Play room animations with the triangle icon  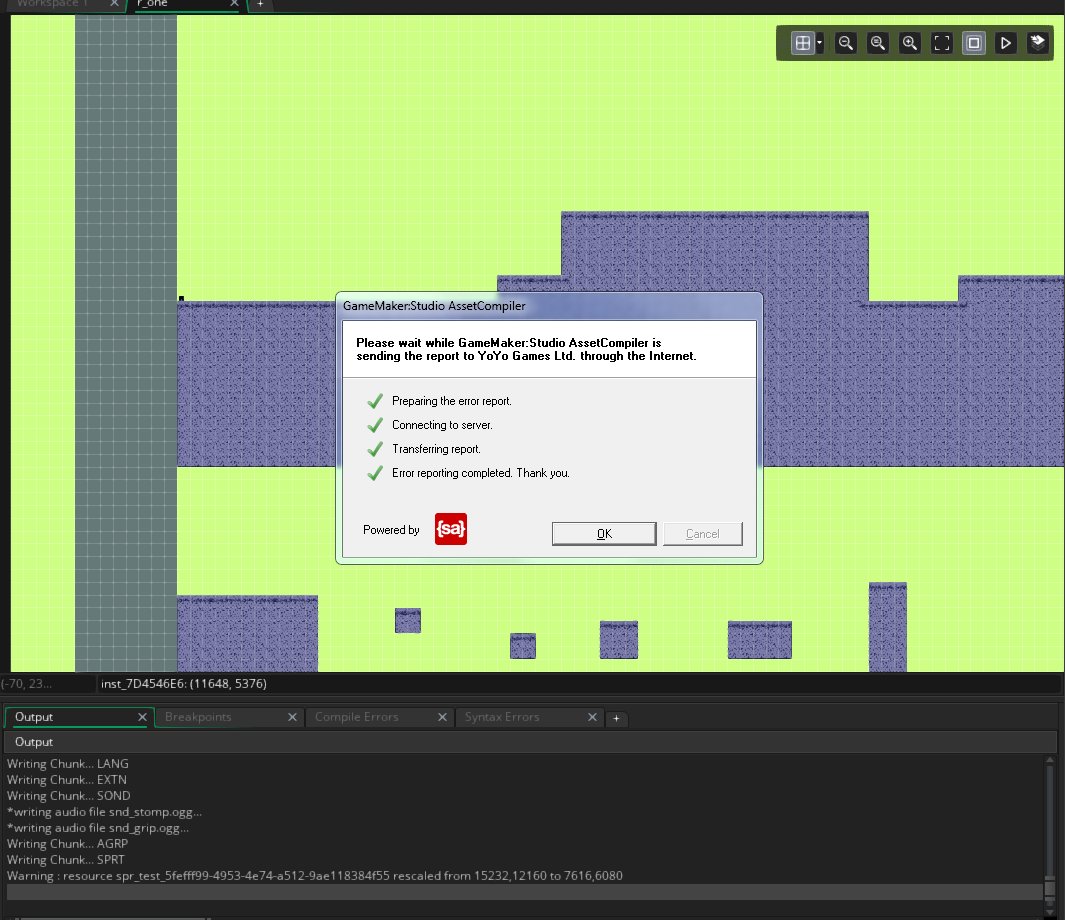click(x=1006, y=43)
